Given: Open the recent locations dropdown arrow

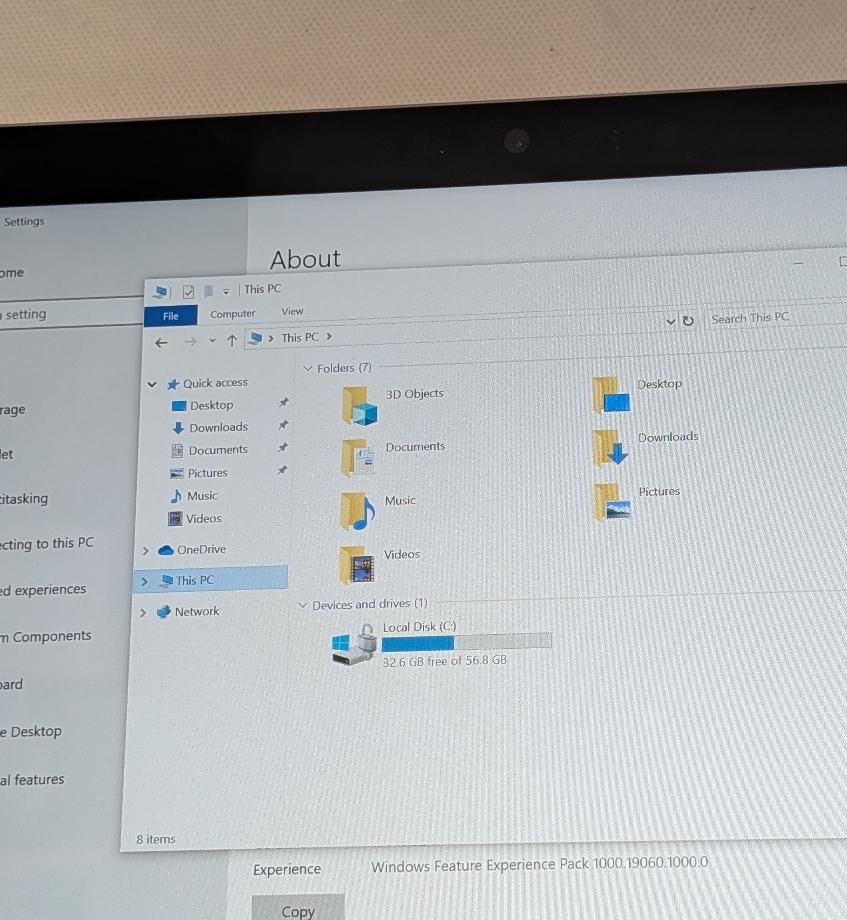Looking at the screenshot, I should tap(212, 341).
